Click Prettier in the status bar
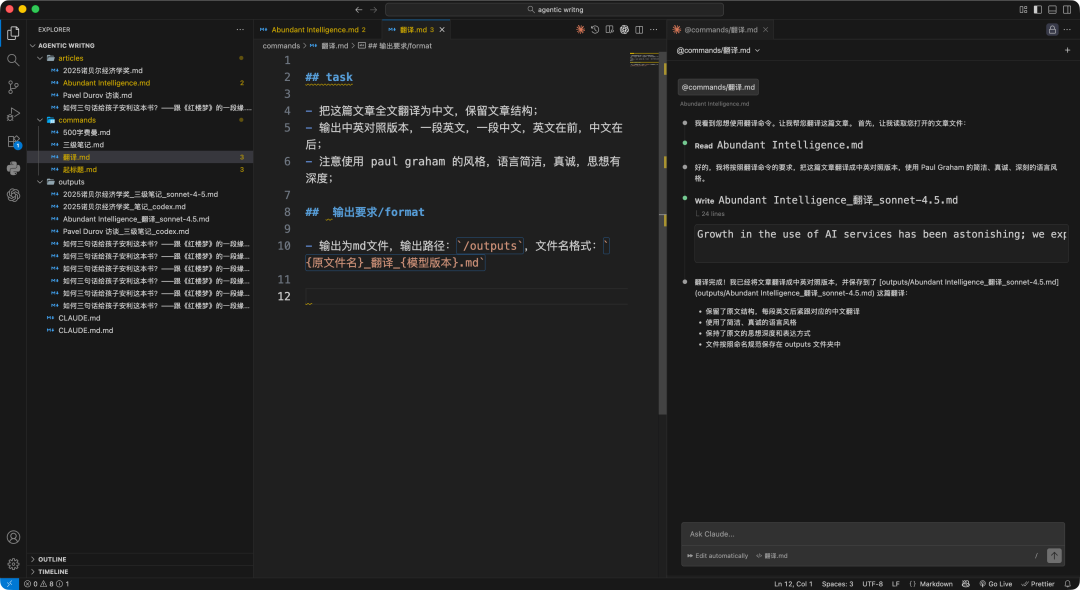The width and height of the screenshot is (1080, 590). [x=1038, y=584]
